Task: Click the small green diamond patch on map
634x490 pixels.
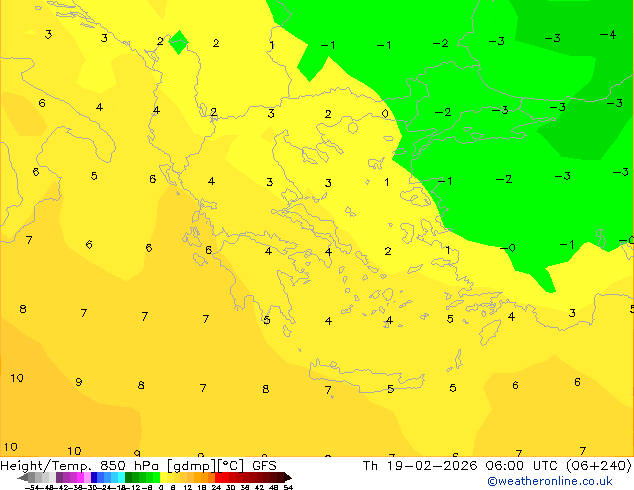Action: tap(179, 42)
